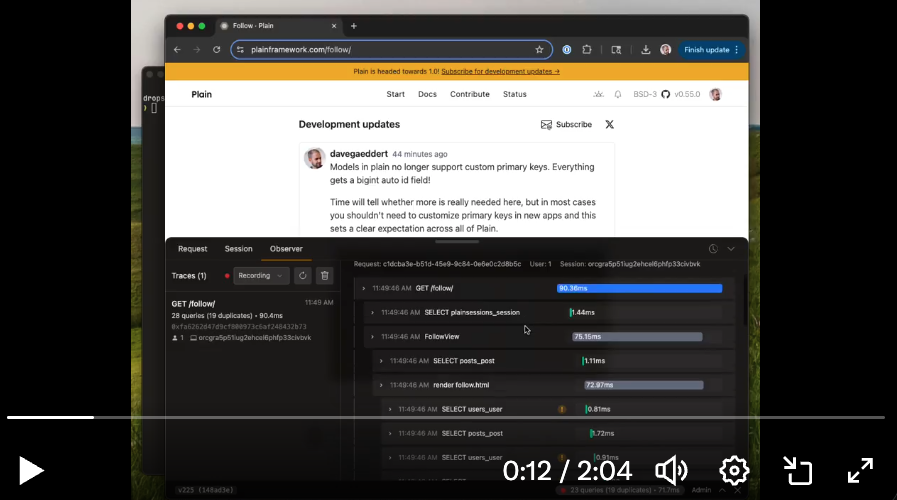Click Finish update button
Viewport: 897px width, 500px height.
[711, 50]
